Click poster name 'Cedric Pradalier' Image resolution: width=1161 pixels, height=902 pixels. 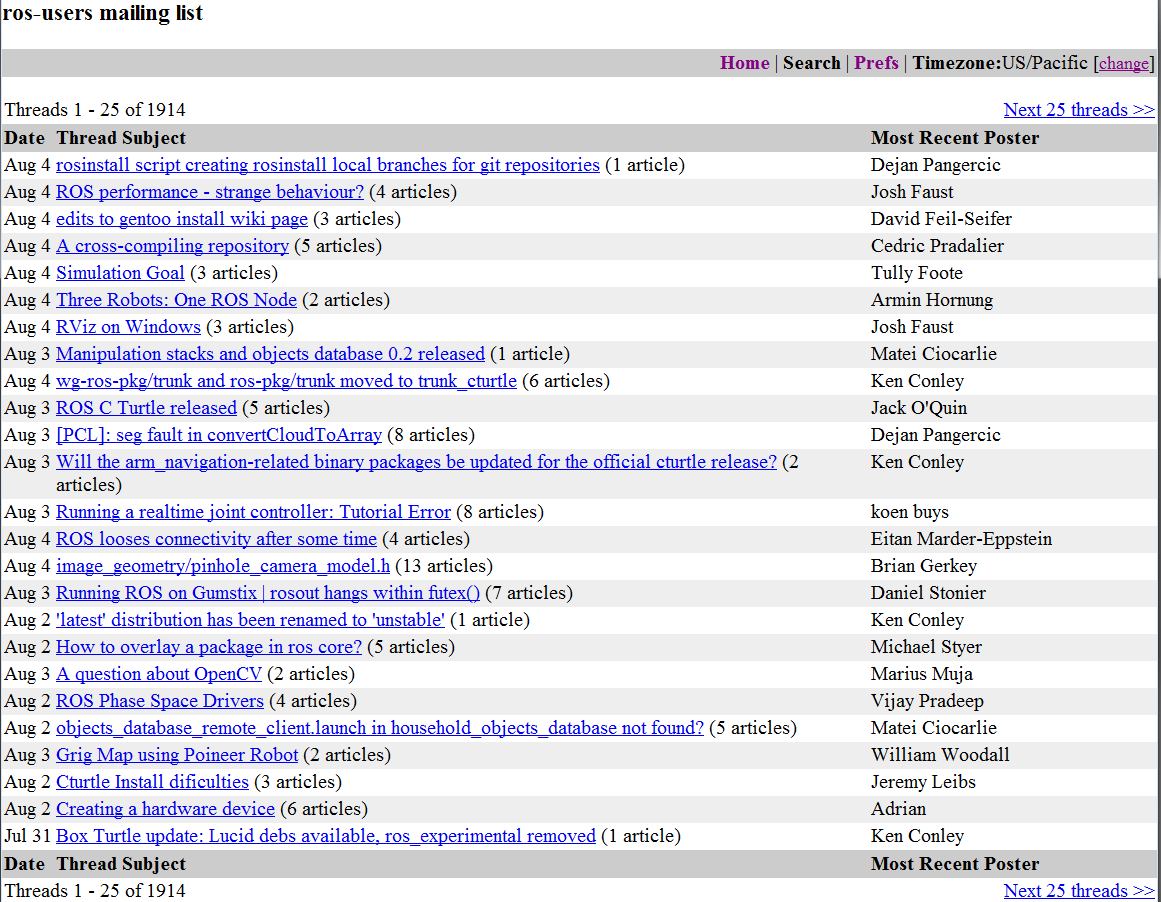coord(937,246)
